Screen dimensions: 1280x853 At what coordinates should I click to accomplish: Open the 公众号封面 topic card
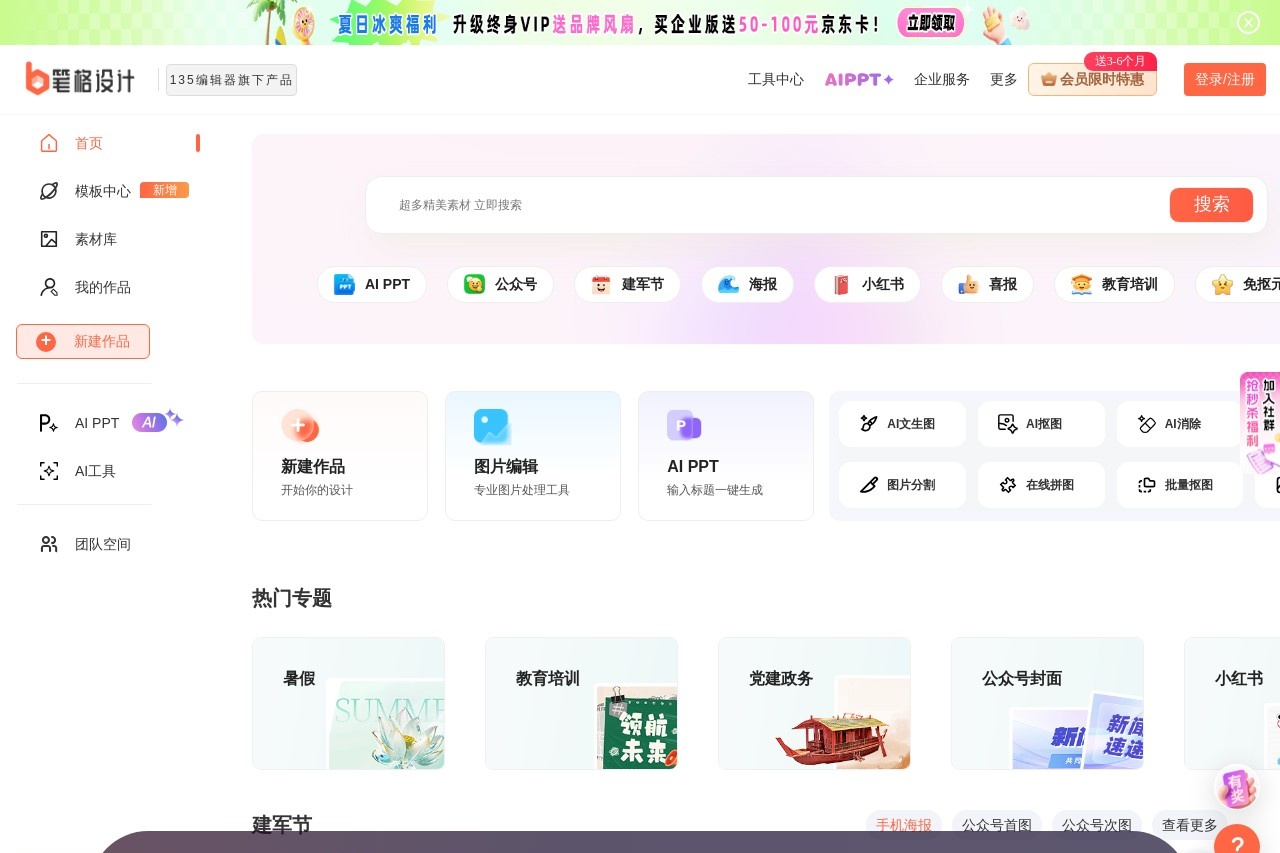coord(1047,703)
